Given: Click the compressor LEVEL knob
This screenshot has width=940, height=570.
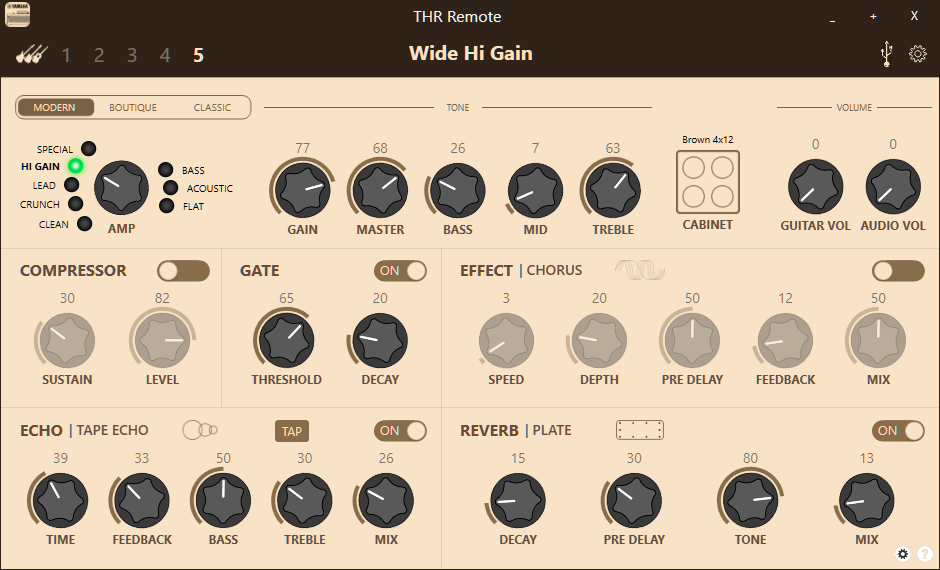Looking at the screenshot, I should tap(162, 340).
